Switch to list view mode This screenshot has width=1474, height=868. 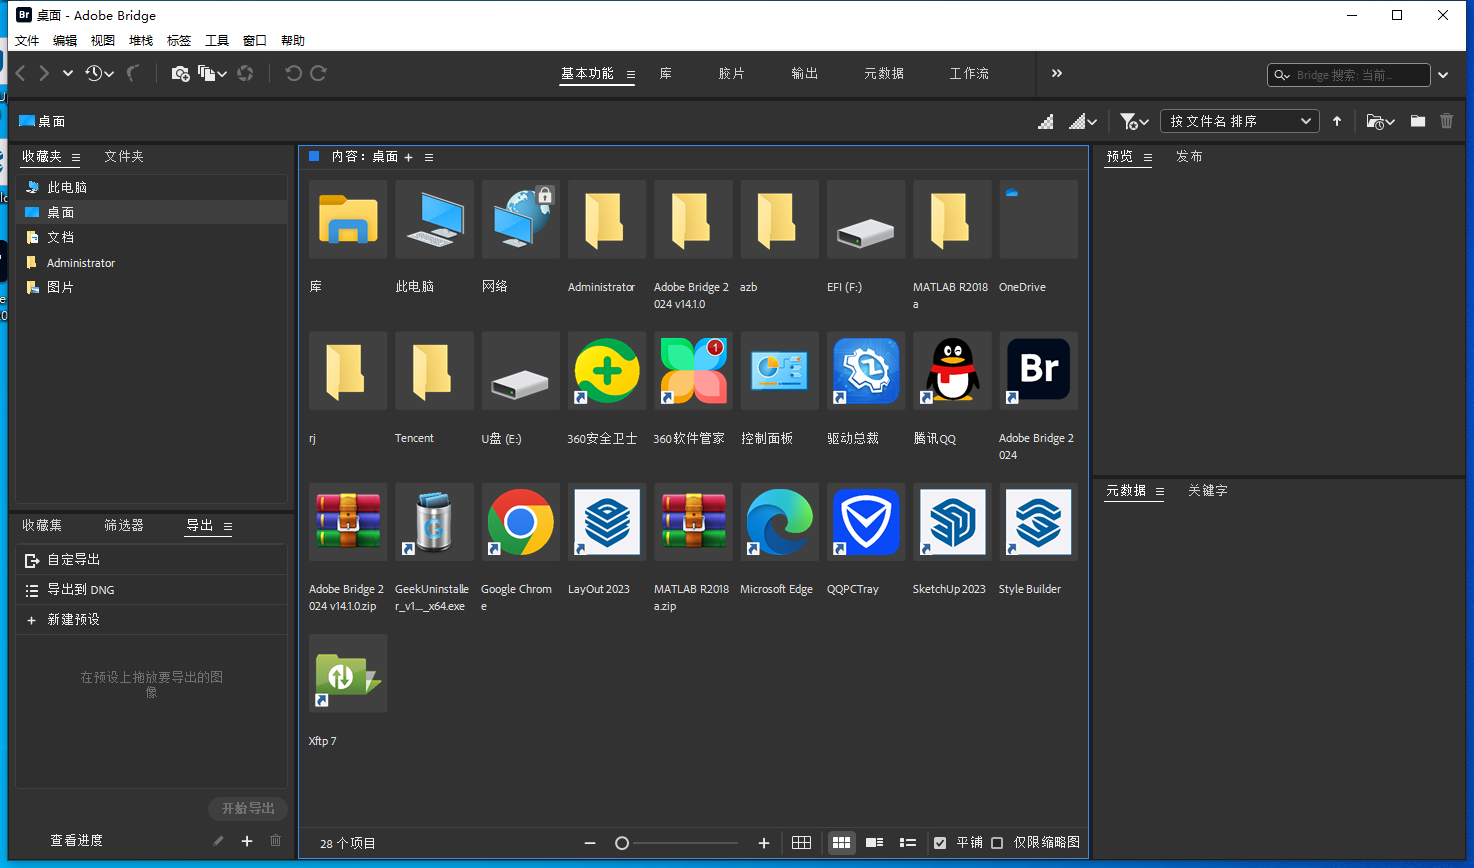[908, 843]
